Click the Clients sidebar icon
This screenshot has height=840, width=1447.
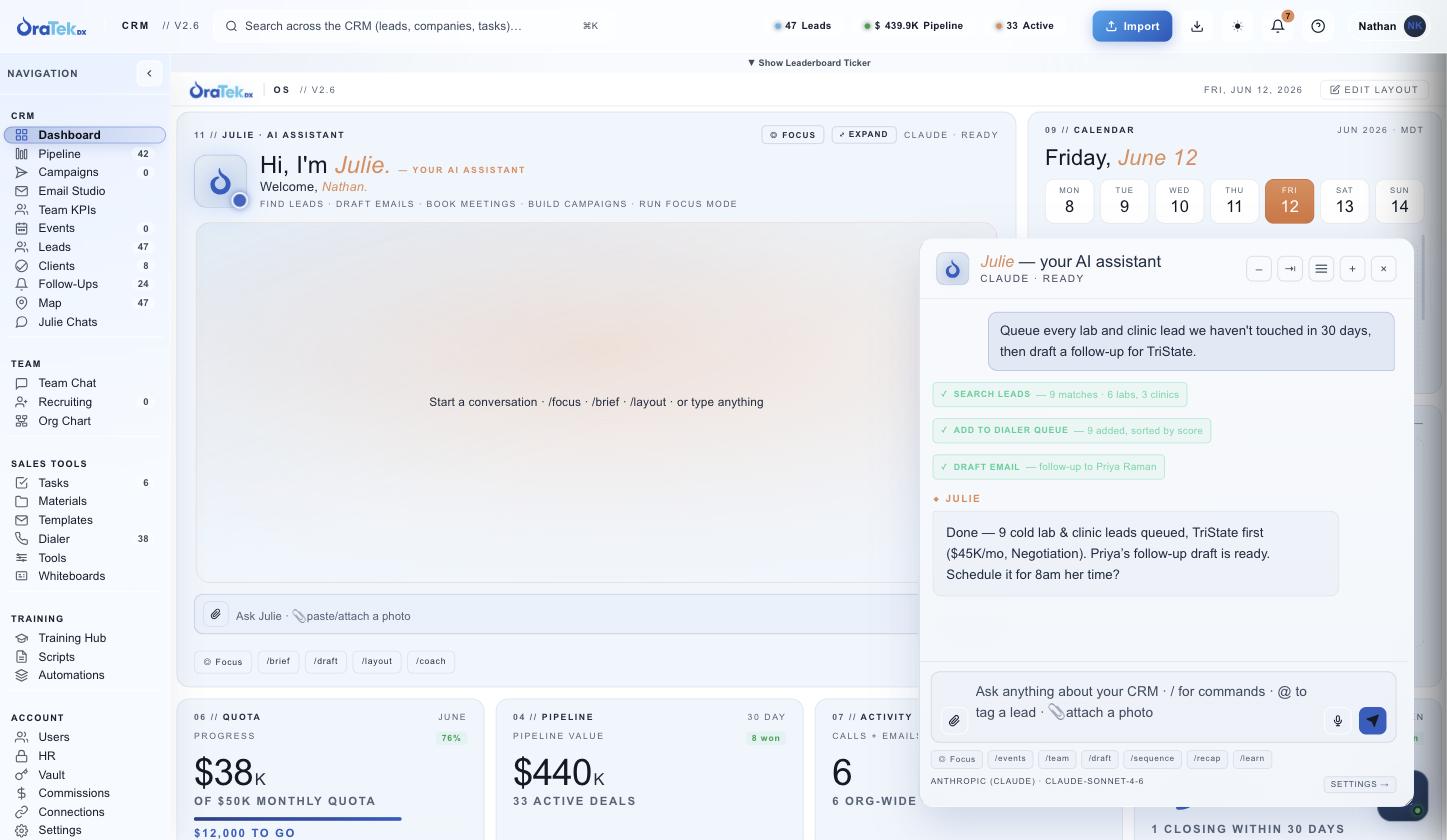point(21,266)
